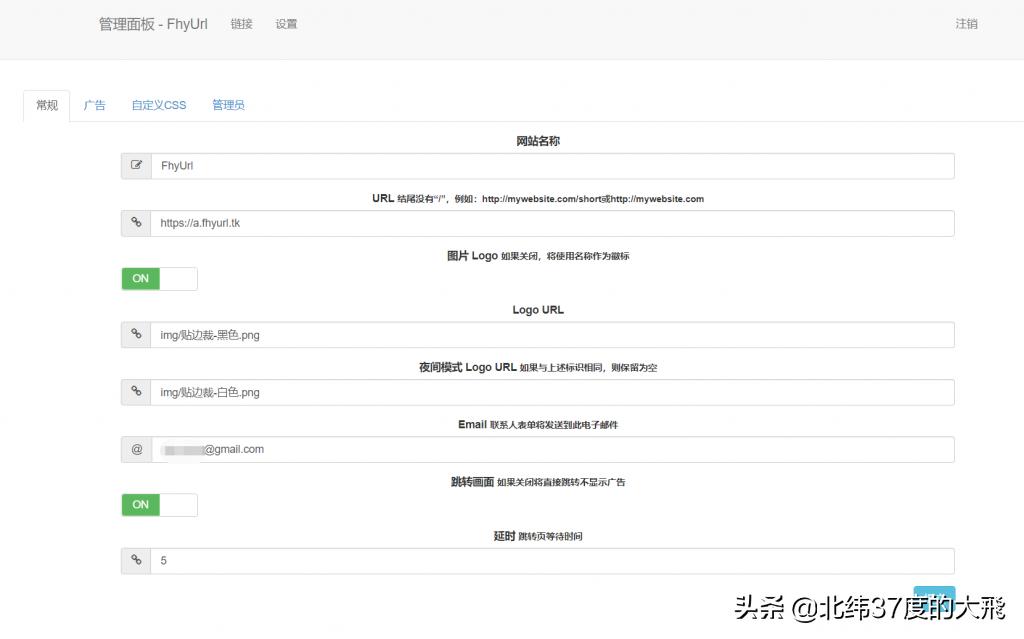This screenshot has height=639, width=1024.
Task: Select the 常规 tab
Action: tap(46, 104)
